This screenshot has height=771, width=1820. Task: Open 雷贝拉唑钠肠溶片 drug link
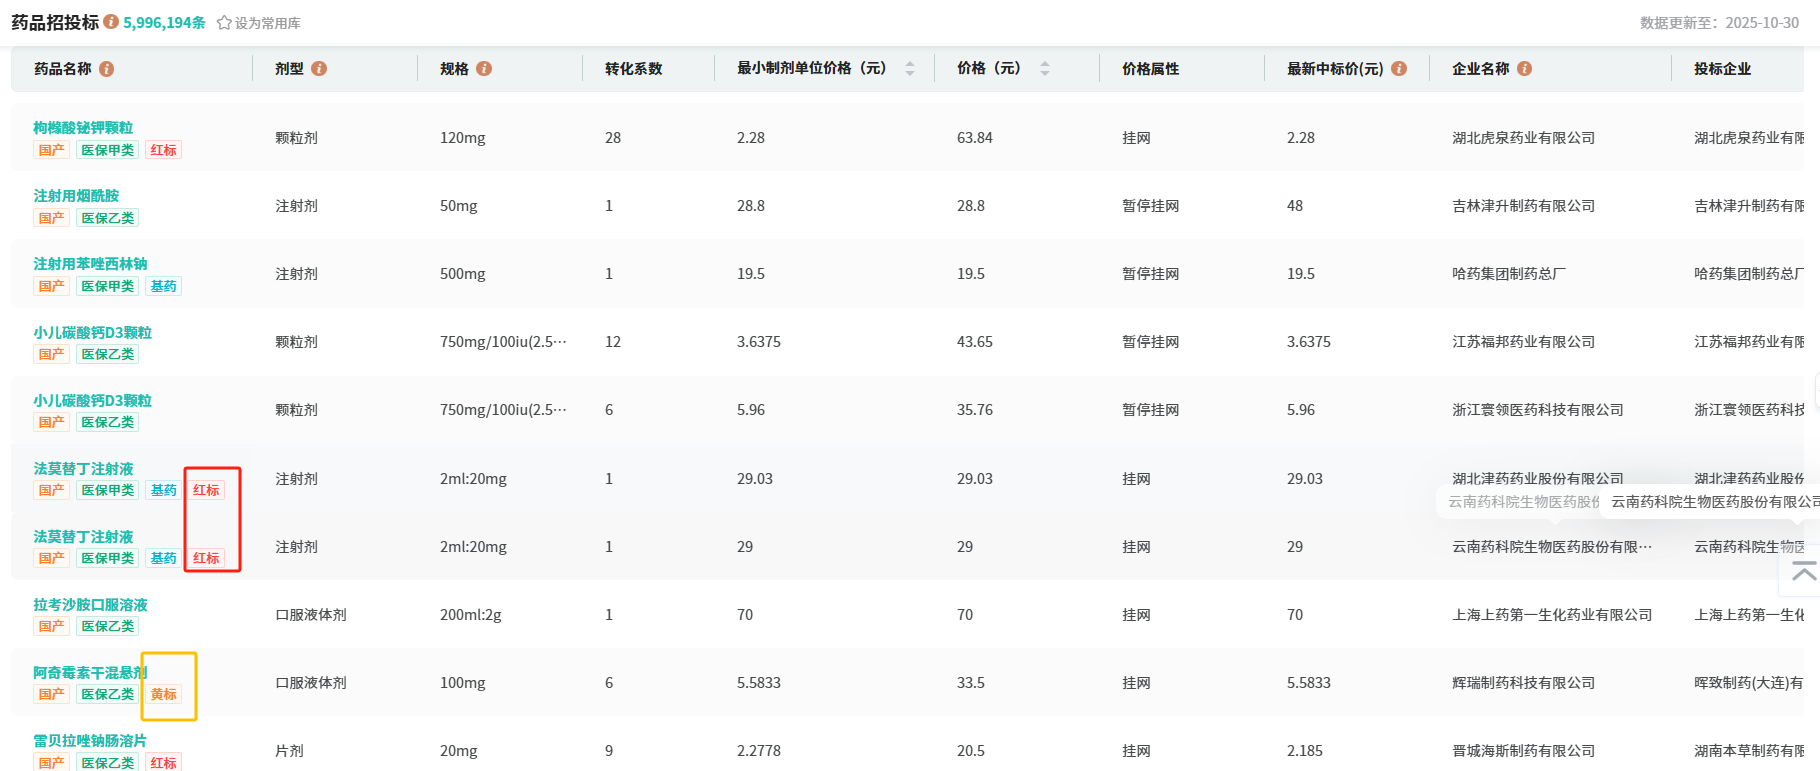click(90, 740)
